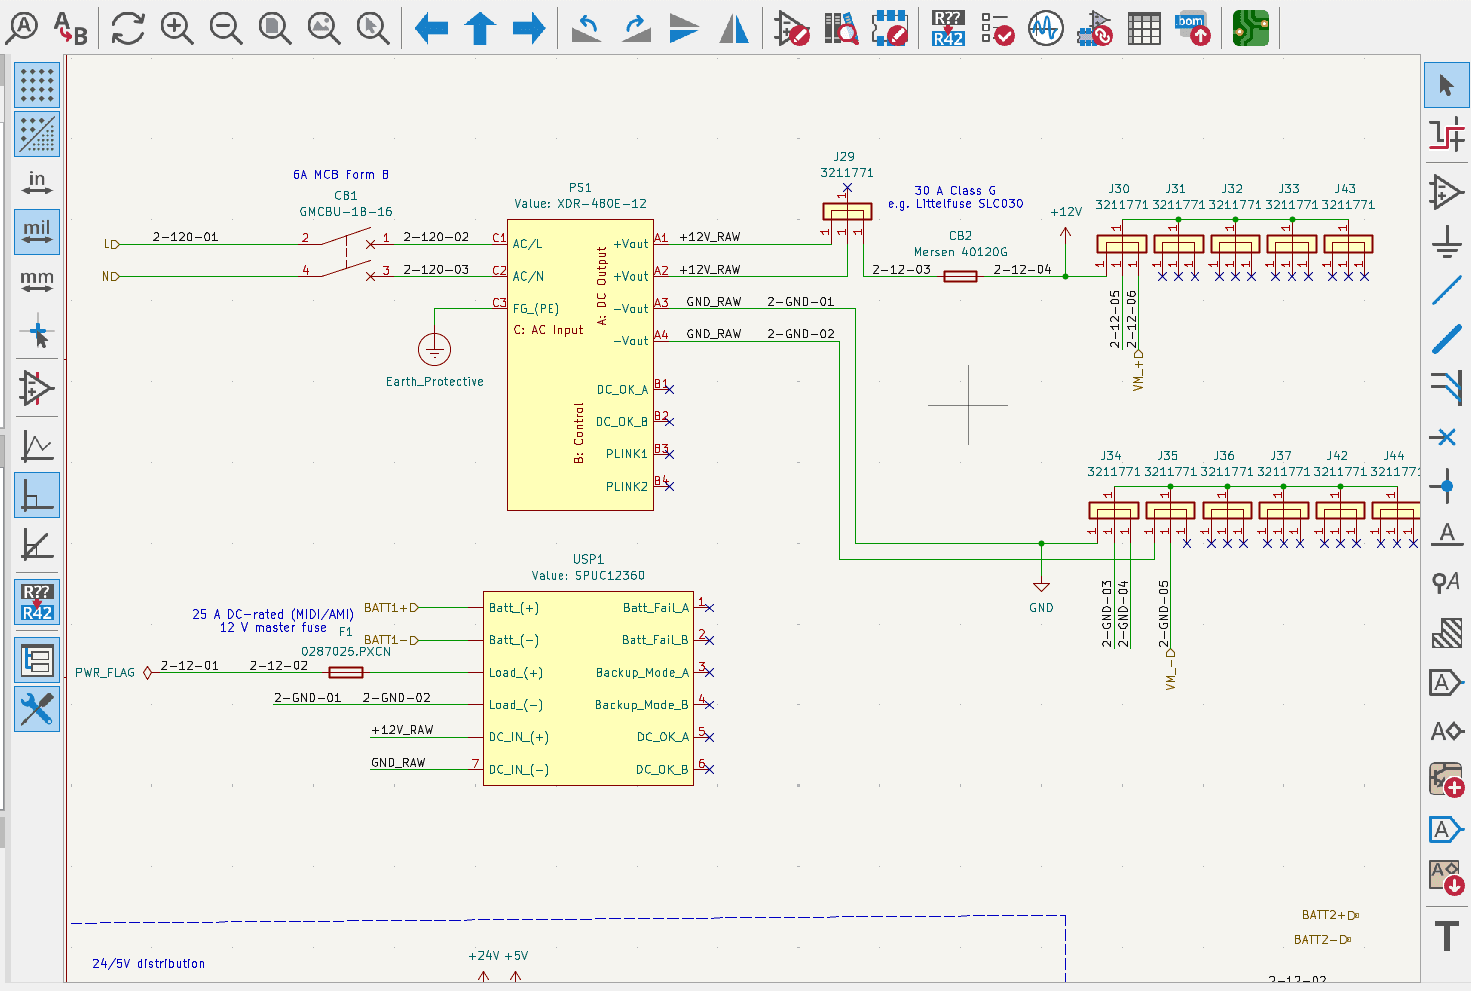This screenshot has height=991, width=1471.
Task: Toggle grid display dots
Action: [37, 85]
